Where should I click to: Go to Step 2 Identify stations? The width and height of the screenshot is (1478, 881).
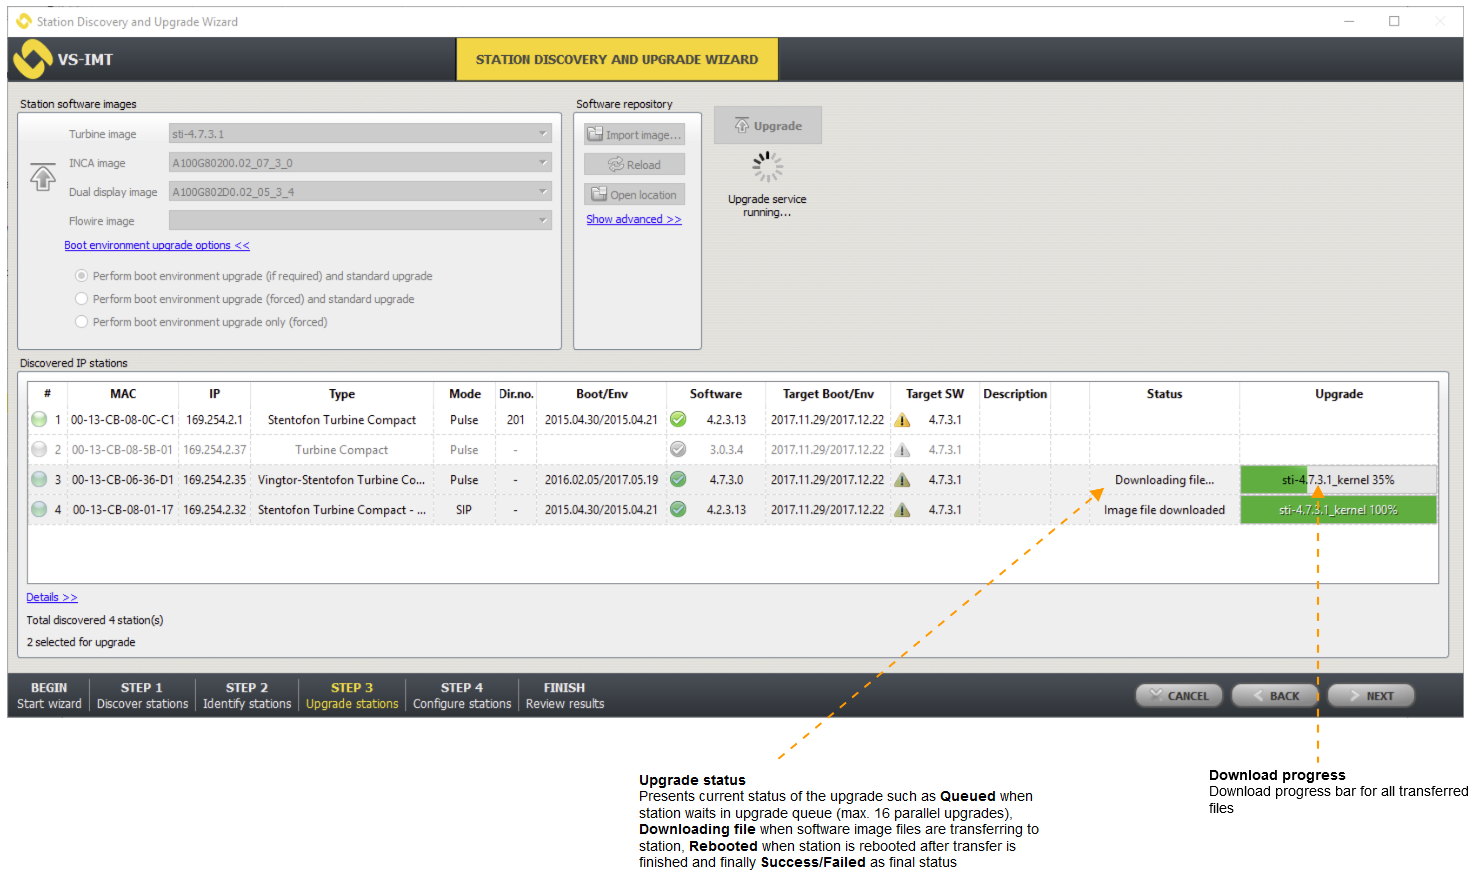pyautogui.click(x=247, y=696)
